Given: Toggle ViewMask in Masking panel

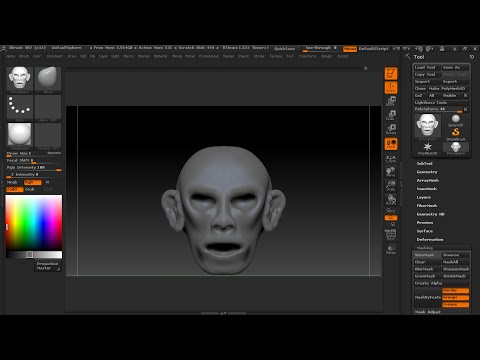Looking at the screenshot, I should pos(427,255).
